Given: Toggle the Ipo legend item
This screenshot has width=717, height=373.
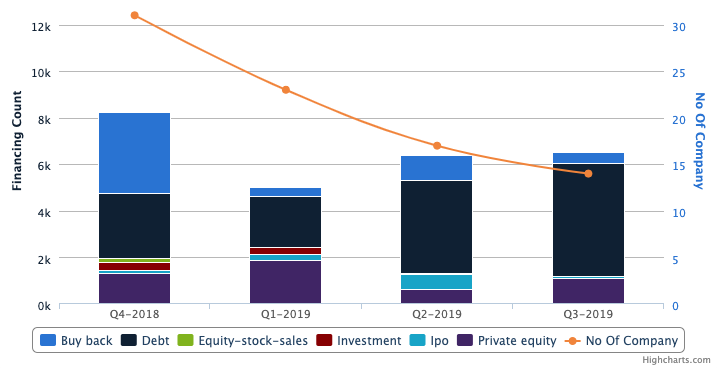Looking at the screenshot, I should 429,341.
